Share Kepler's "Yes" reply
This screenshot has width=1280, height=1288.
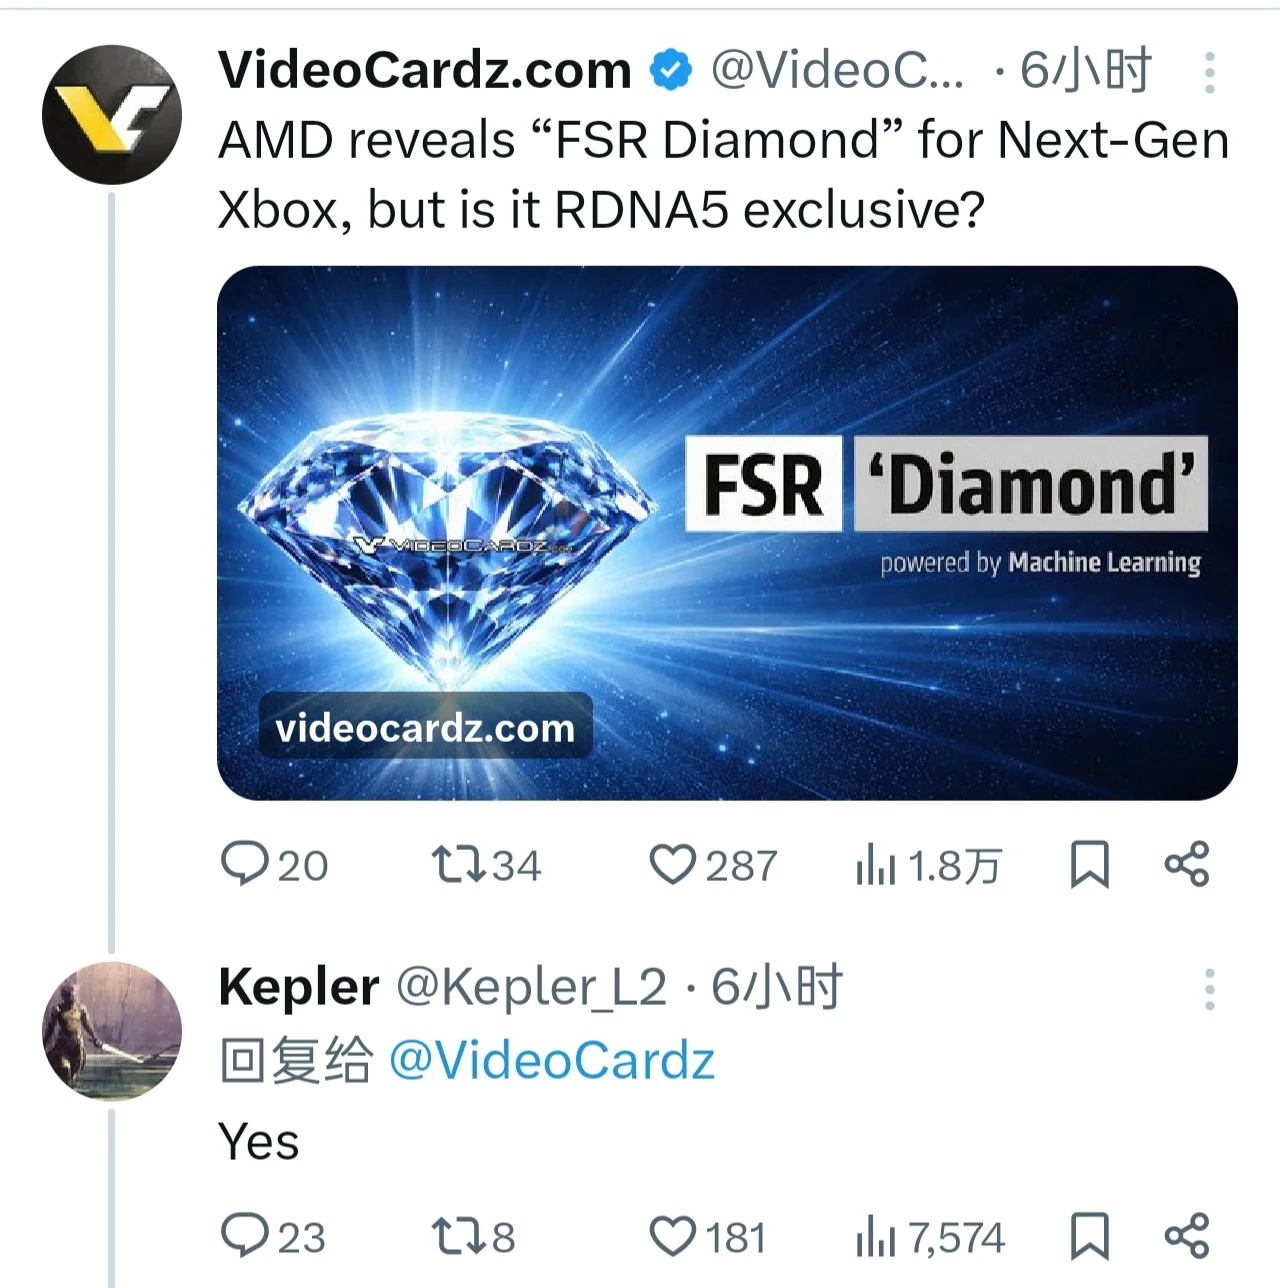1187,1236
